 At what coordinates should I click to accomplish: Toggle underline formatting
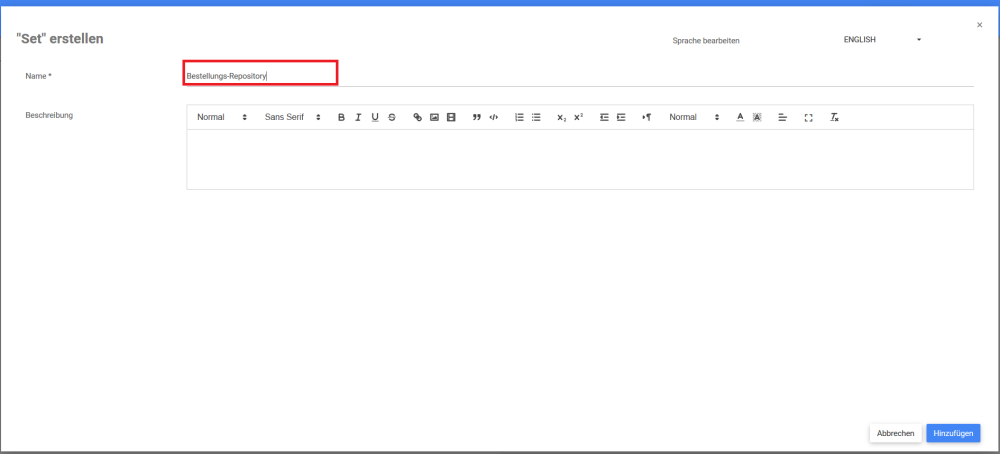375,117
